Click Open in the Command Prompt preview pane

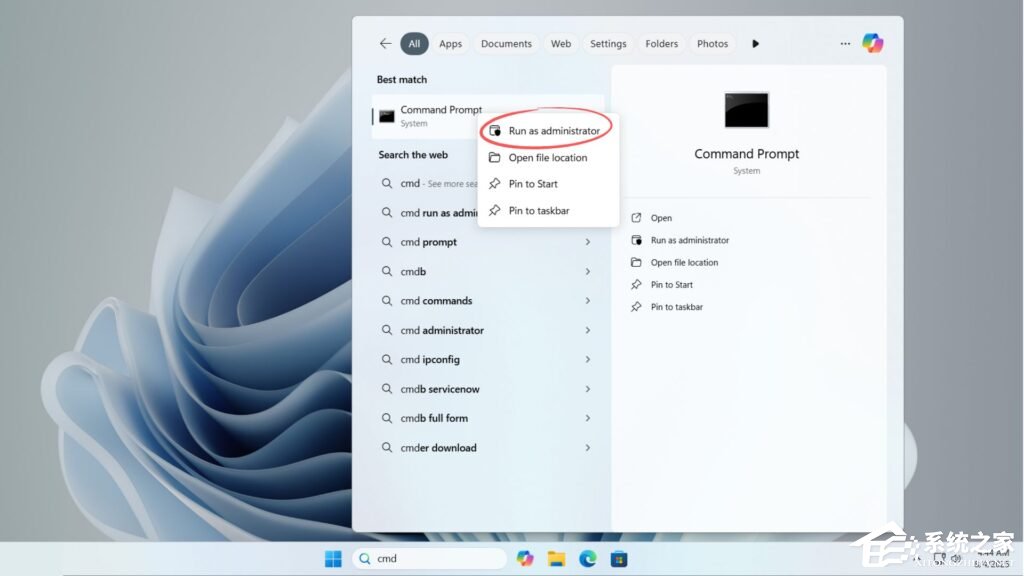pyautogui.click(x=662, y=217)
